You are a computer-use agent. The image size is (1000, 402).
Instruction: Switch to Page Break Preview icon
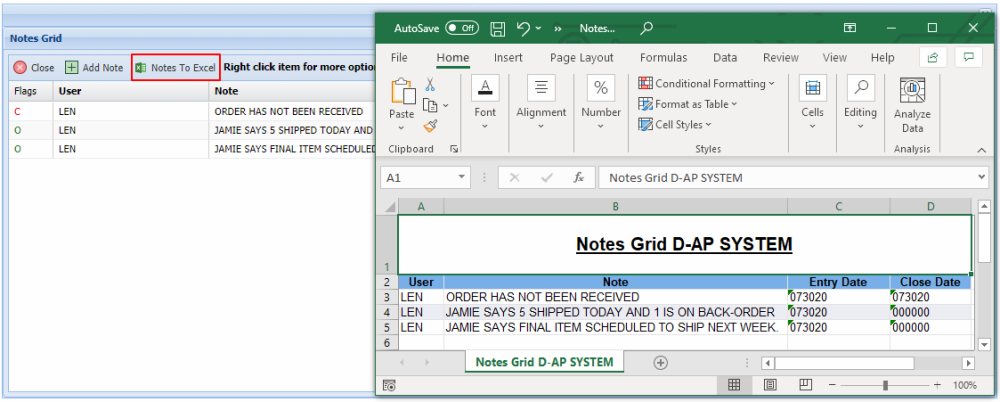point(805,385)
